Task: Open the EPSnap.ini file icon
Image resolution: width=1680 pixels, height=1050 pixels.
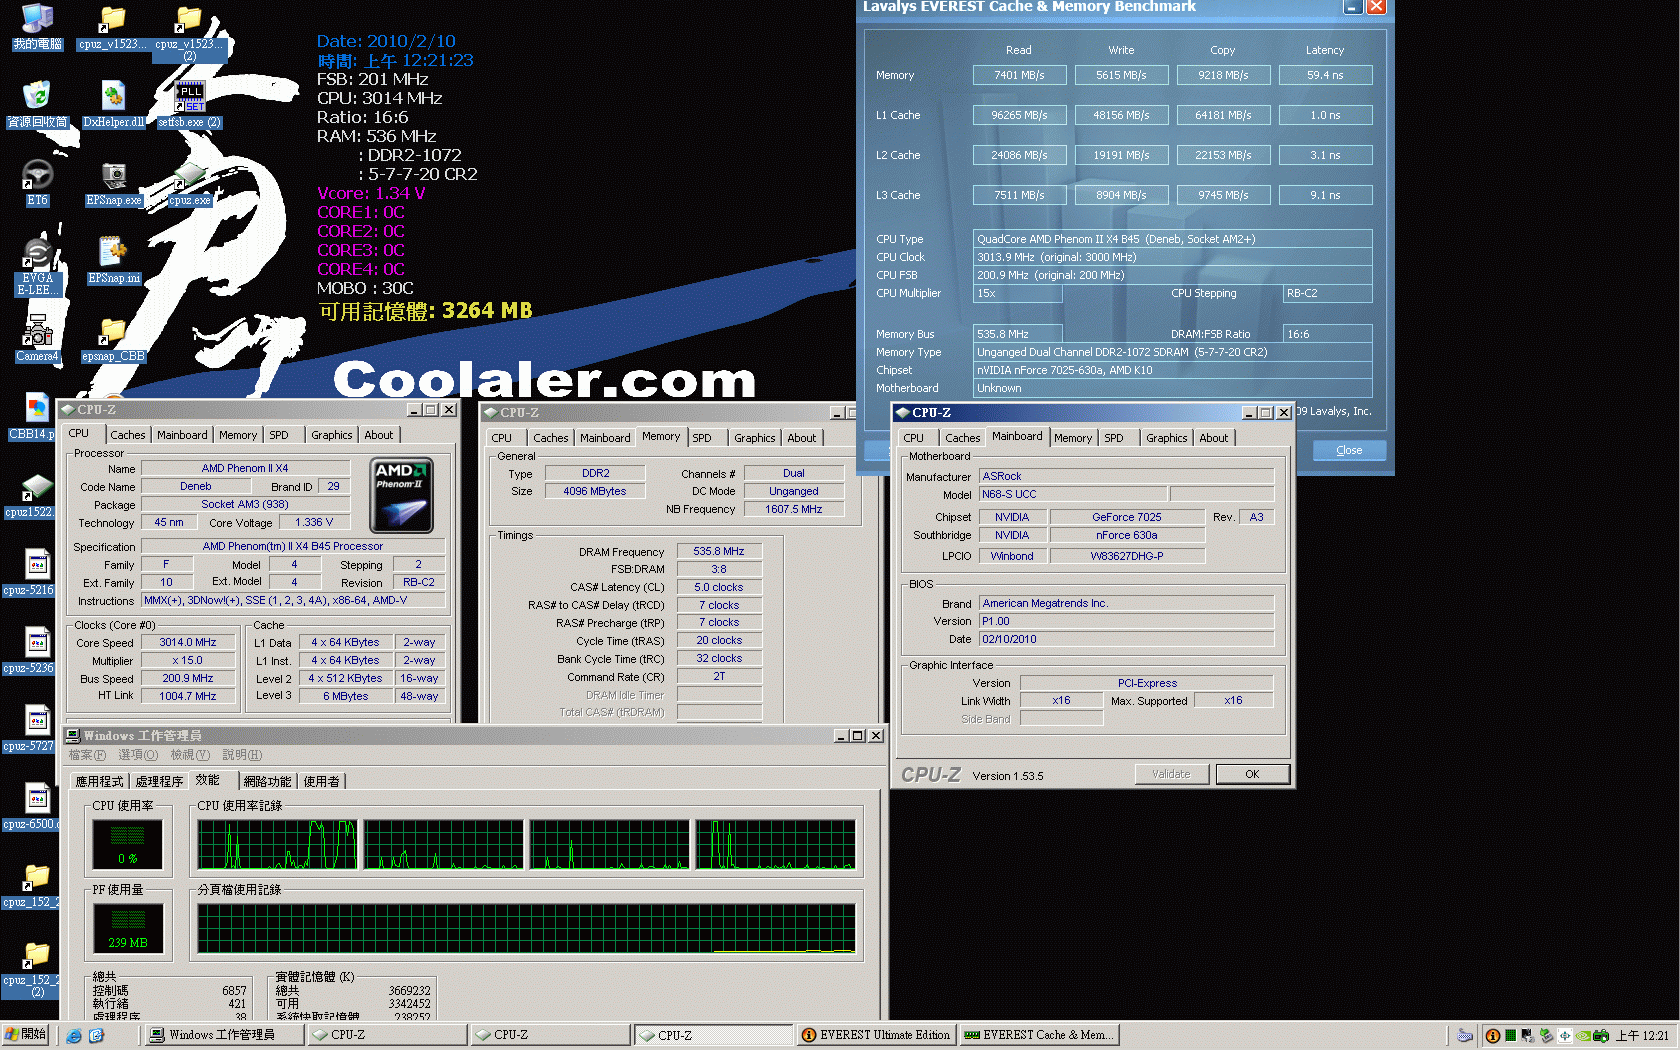Action: pos(113,260)
